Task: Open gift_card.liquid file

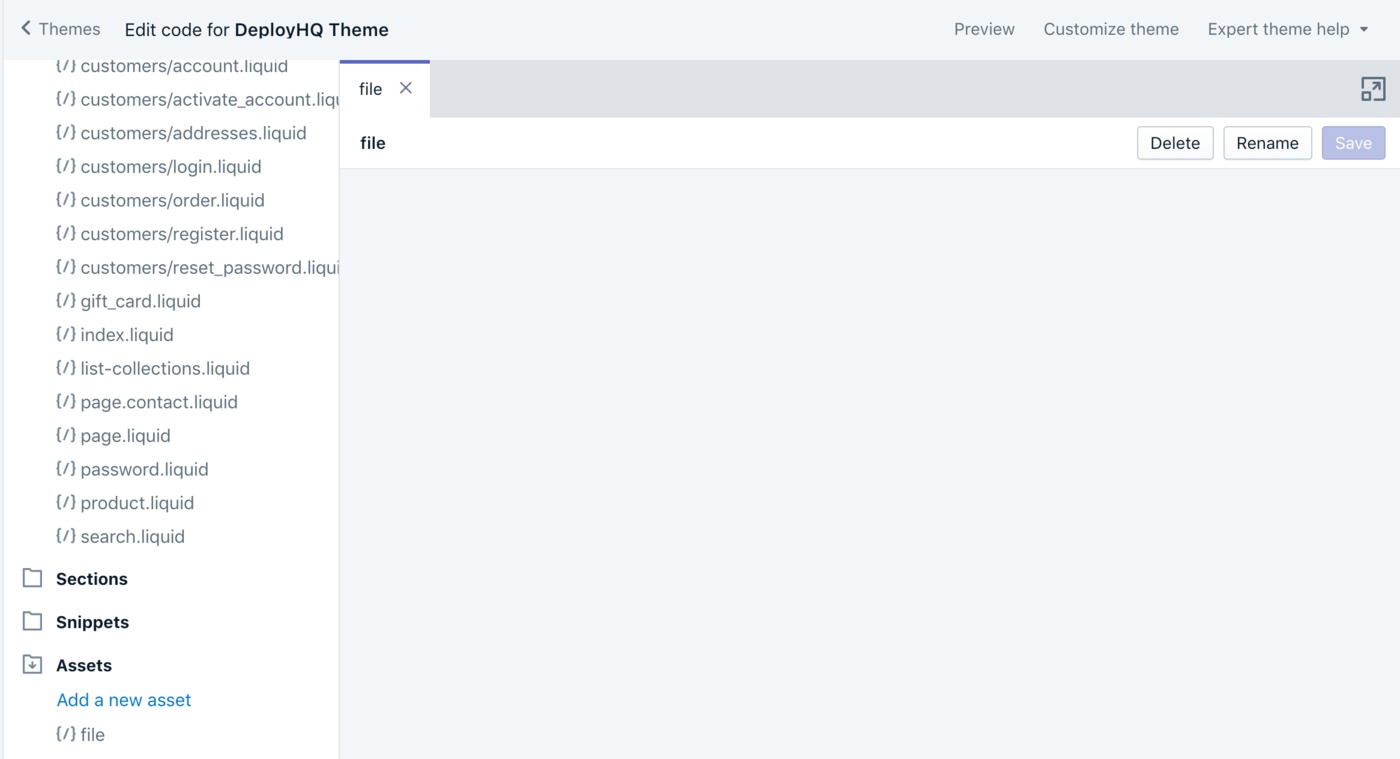Action: click(x=140, y=301)
